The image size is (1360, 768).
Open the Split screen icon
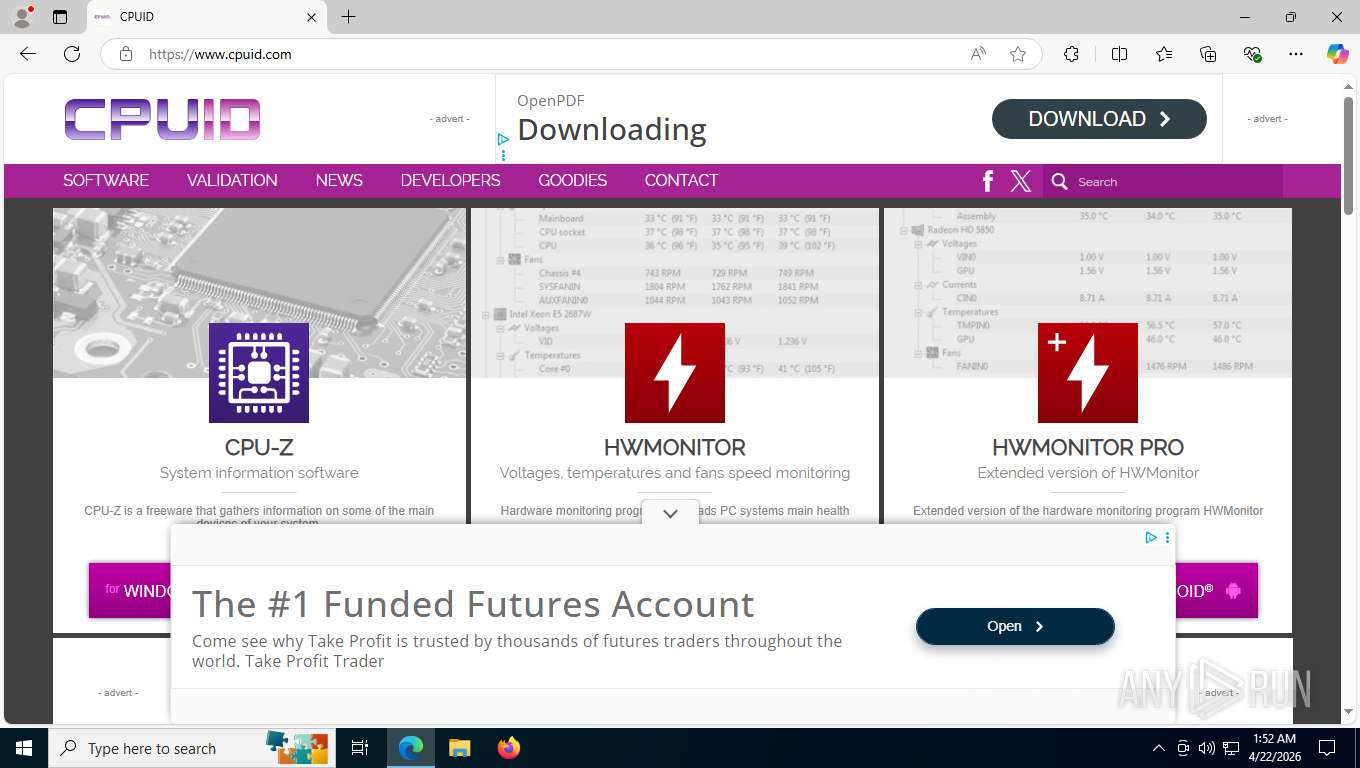(x=1119, y=54)
